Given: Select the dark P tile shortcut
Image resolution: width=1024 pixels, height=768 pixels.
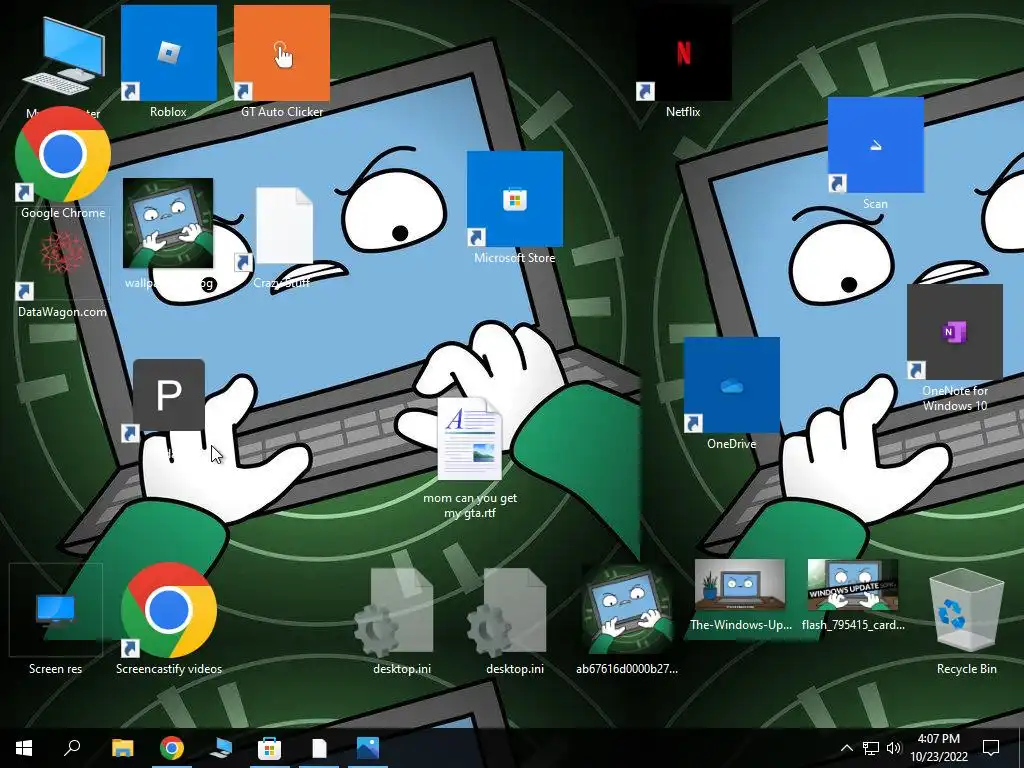Looking at the screenshot, I should click(x=168, y=400).
